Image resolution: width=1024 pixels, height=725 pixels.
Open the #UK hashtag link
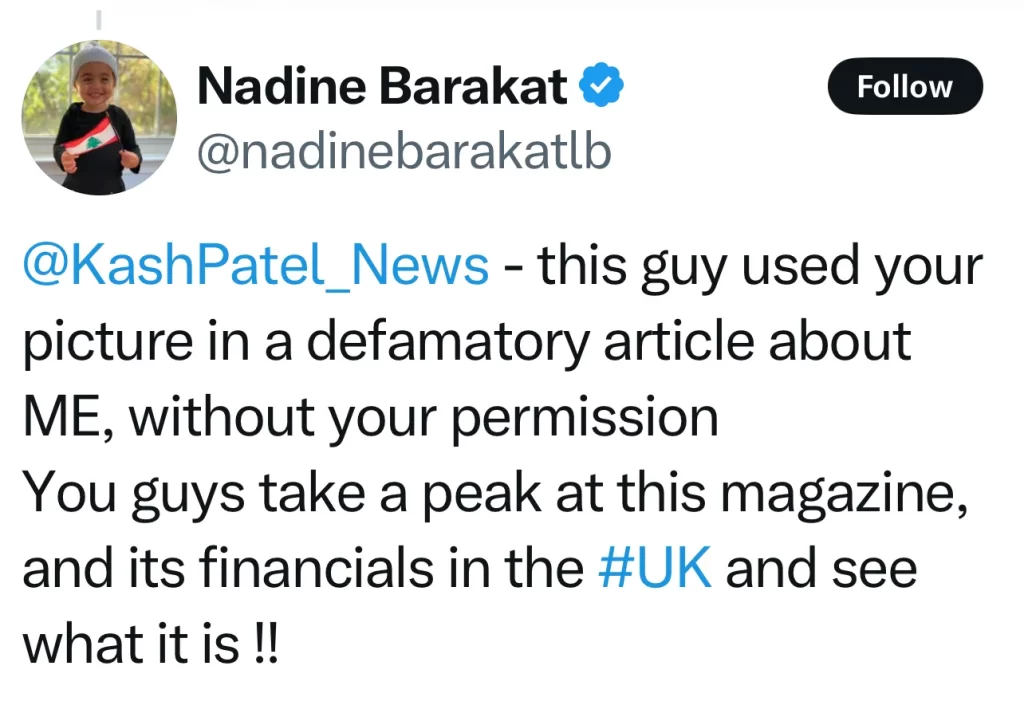point(654,567)
